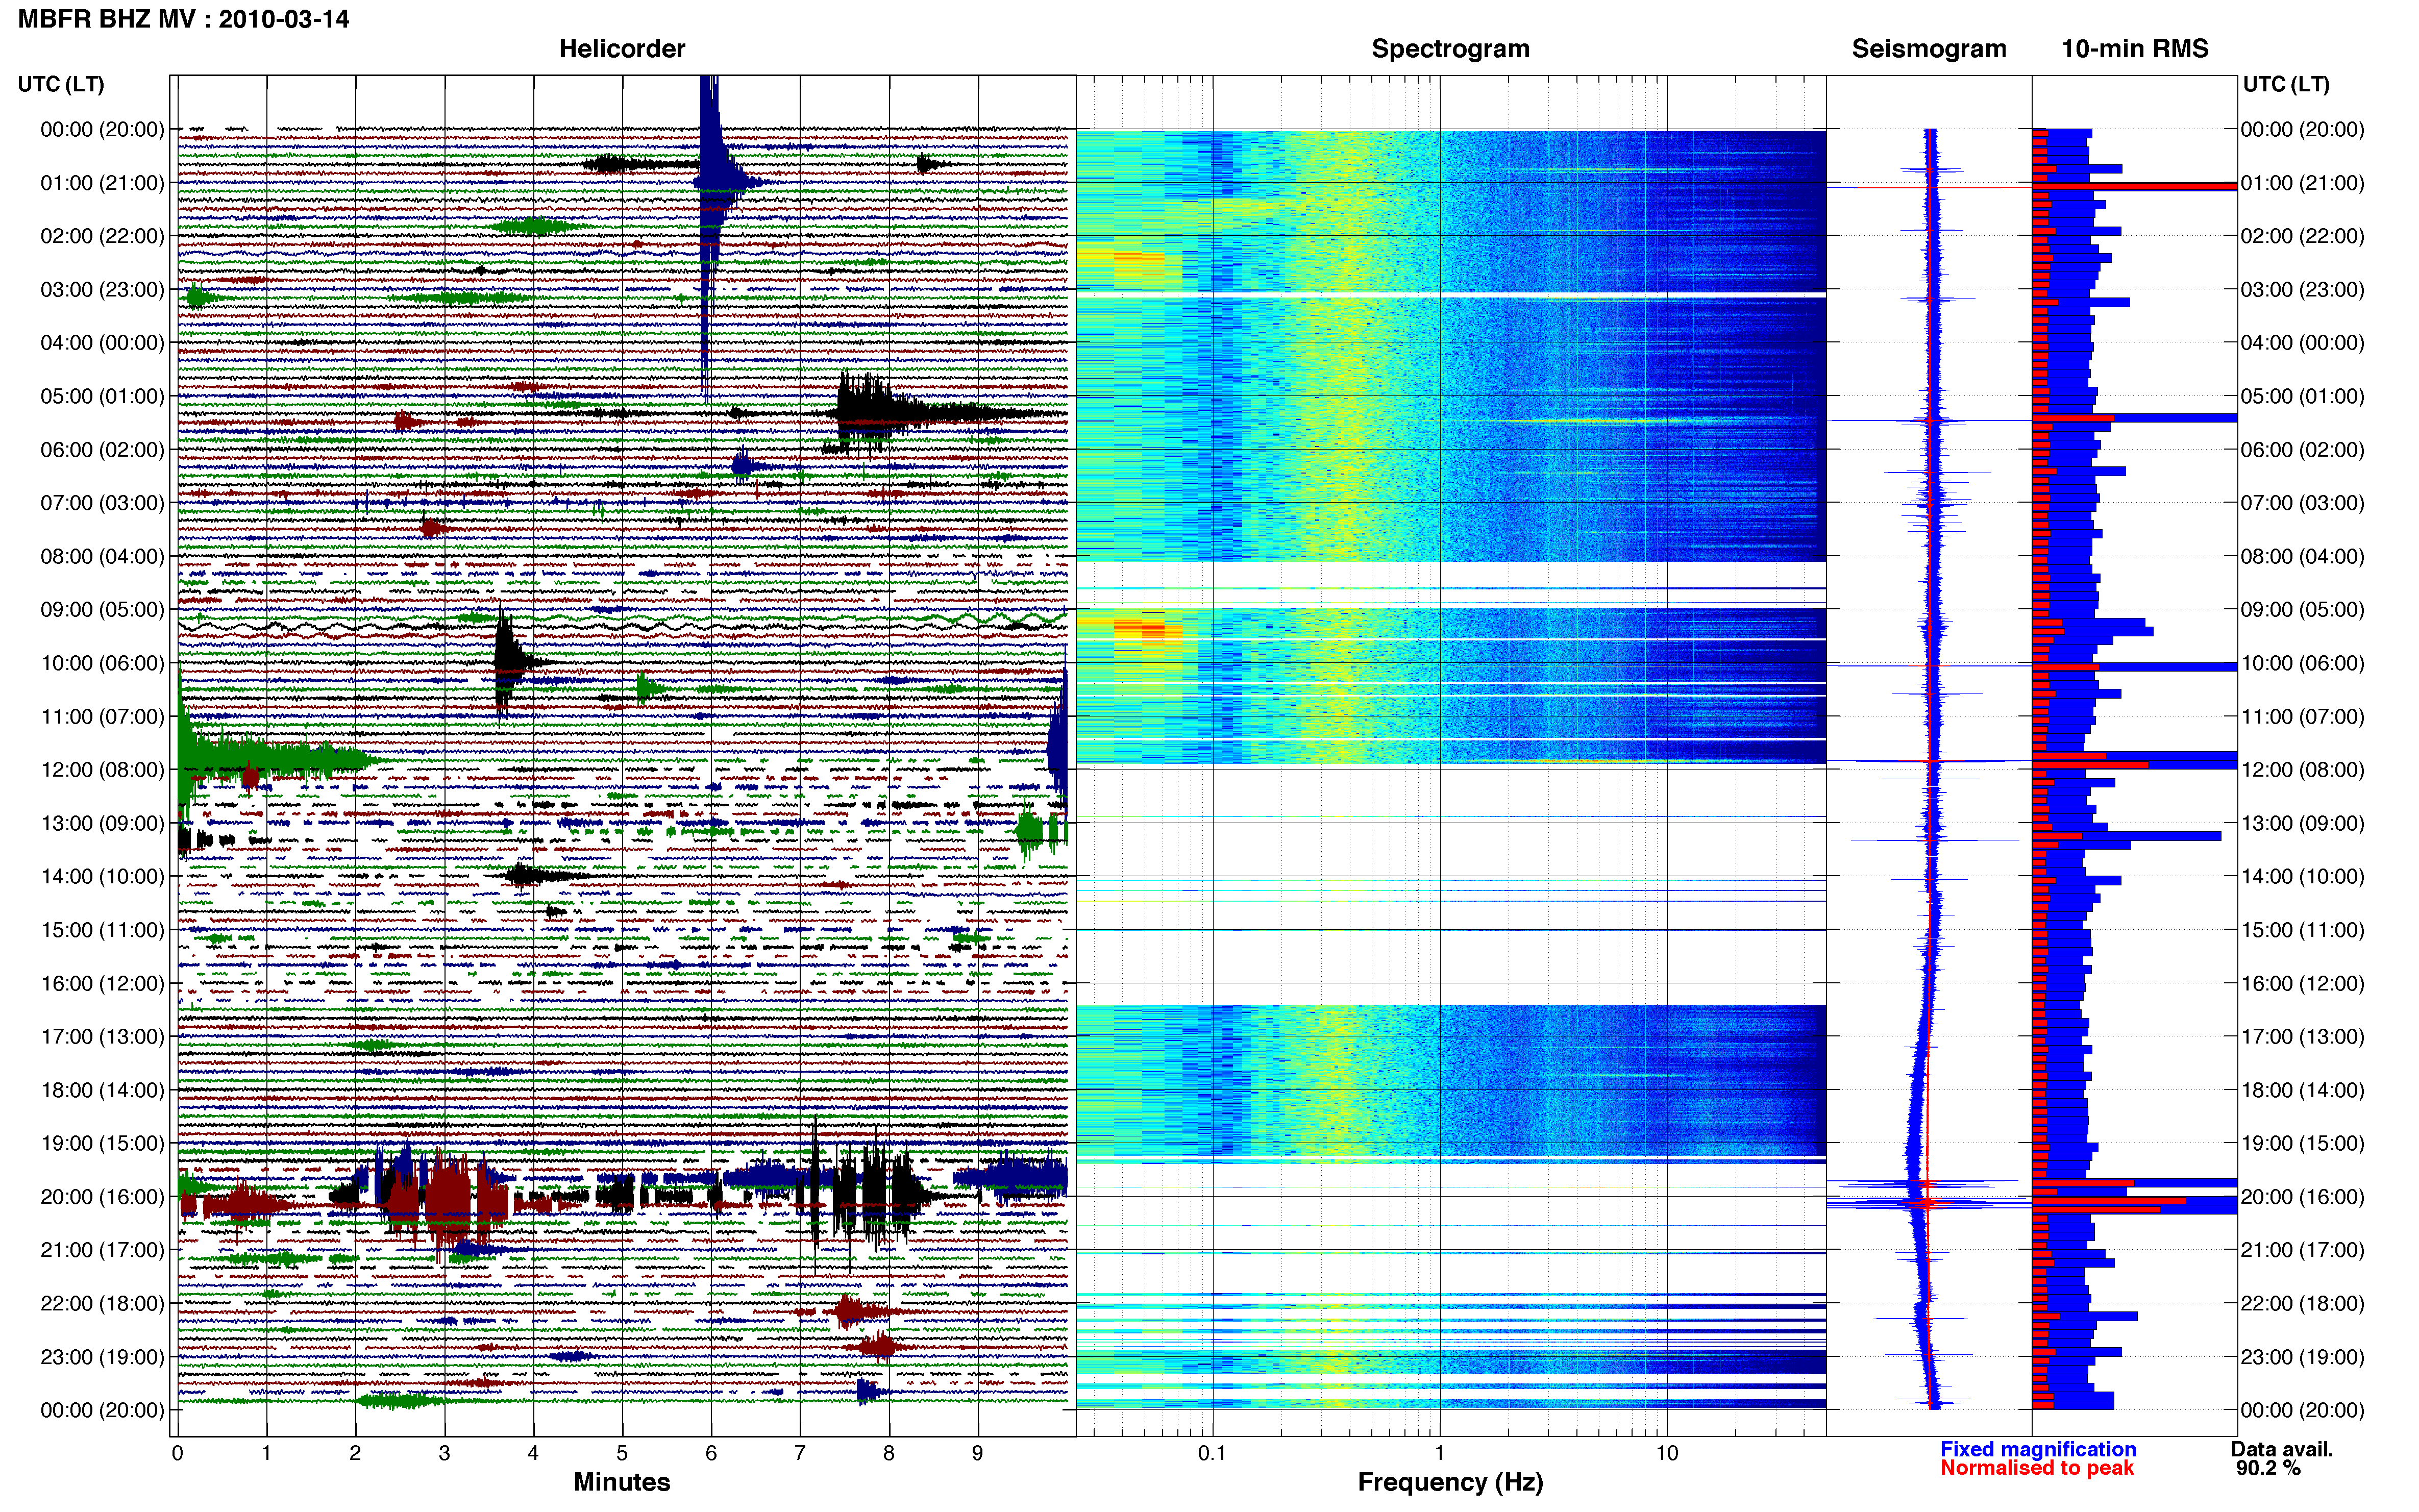Click the 'Data avail.' label
2419x1512 pixels.
click(2282, 1449)
